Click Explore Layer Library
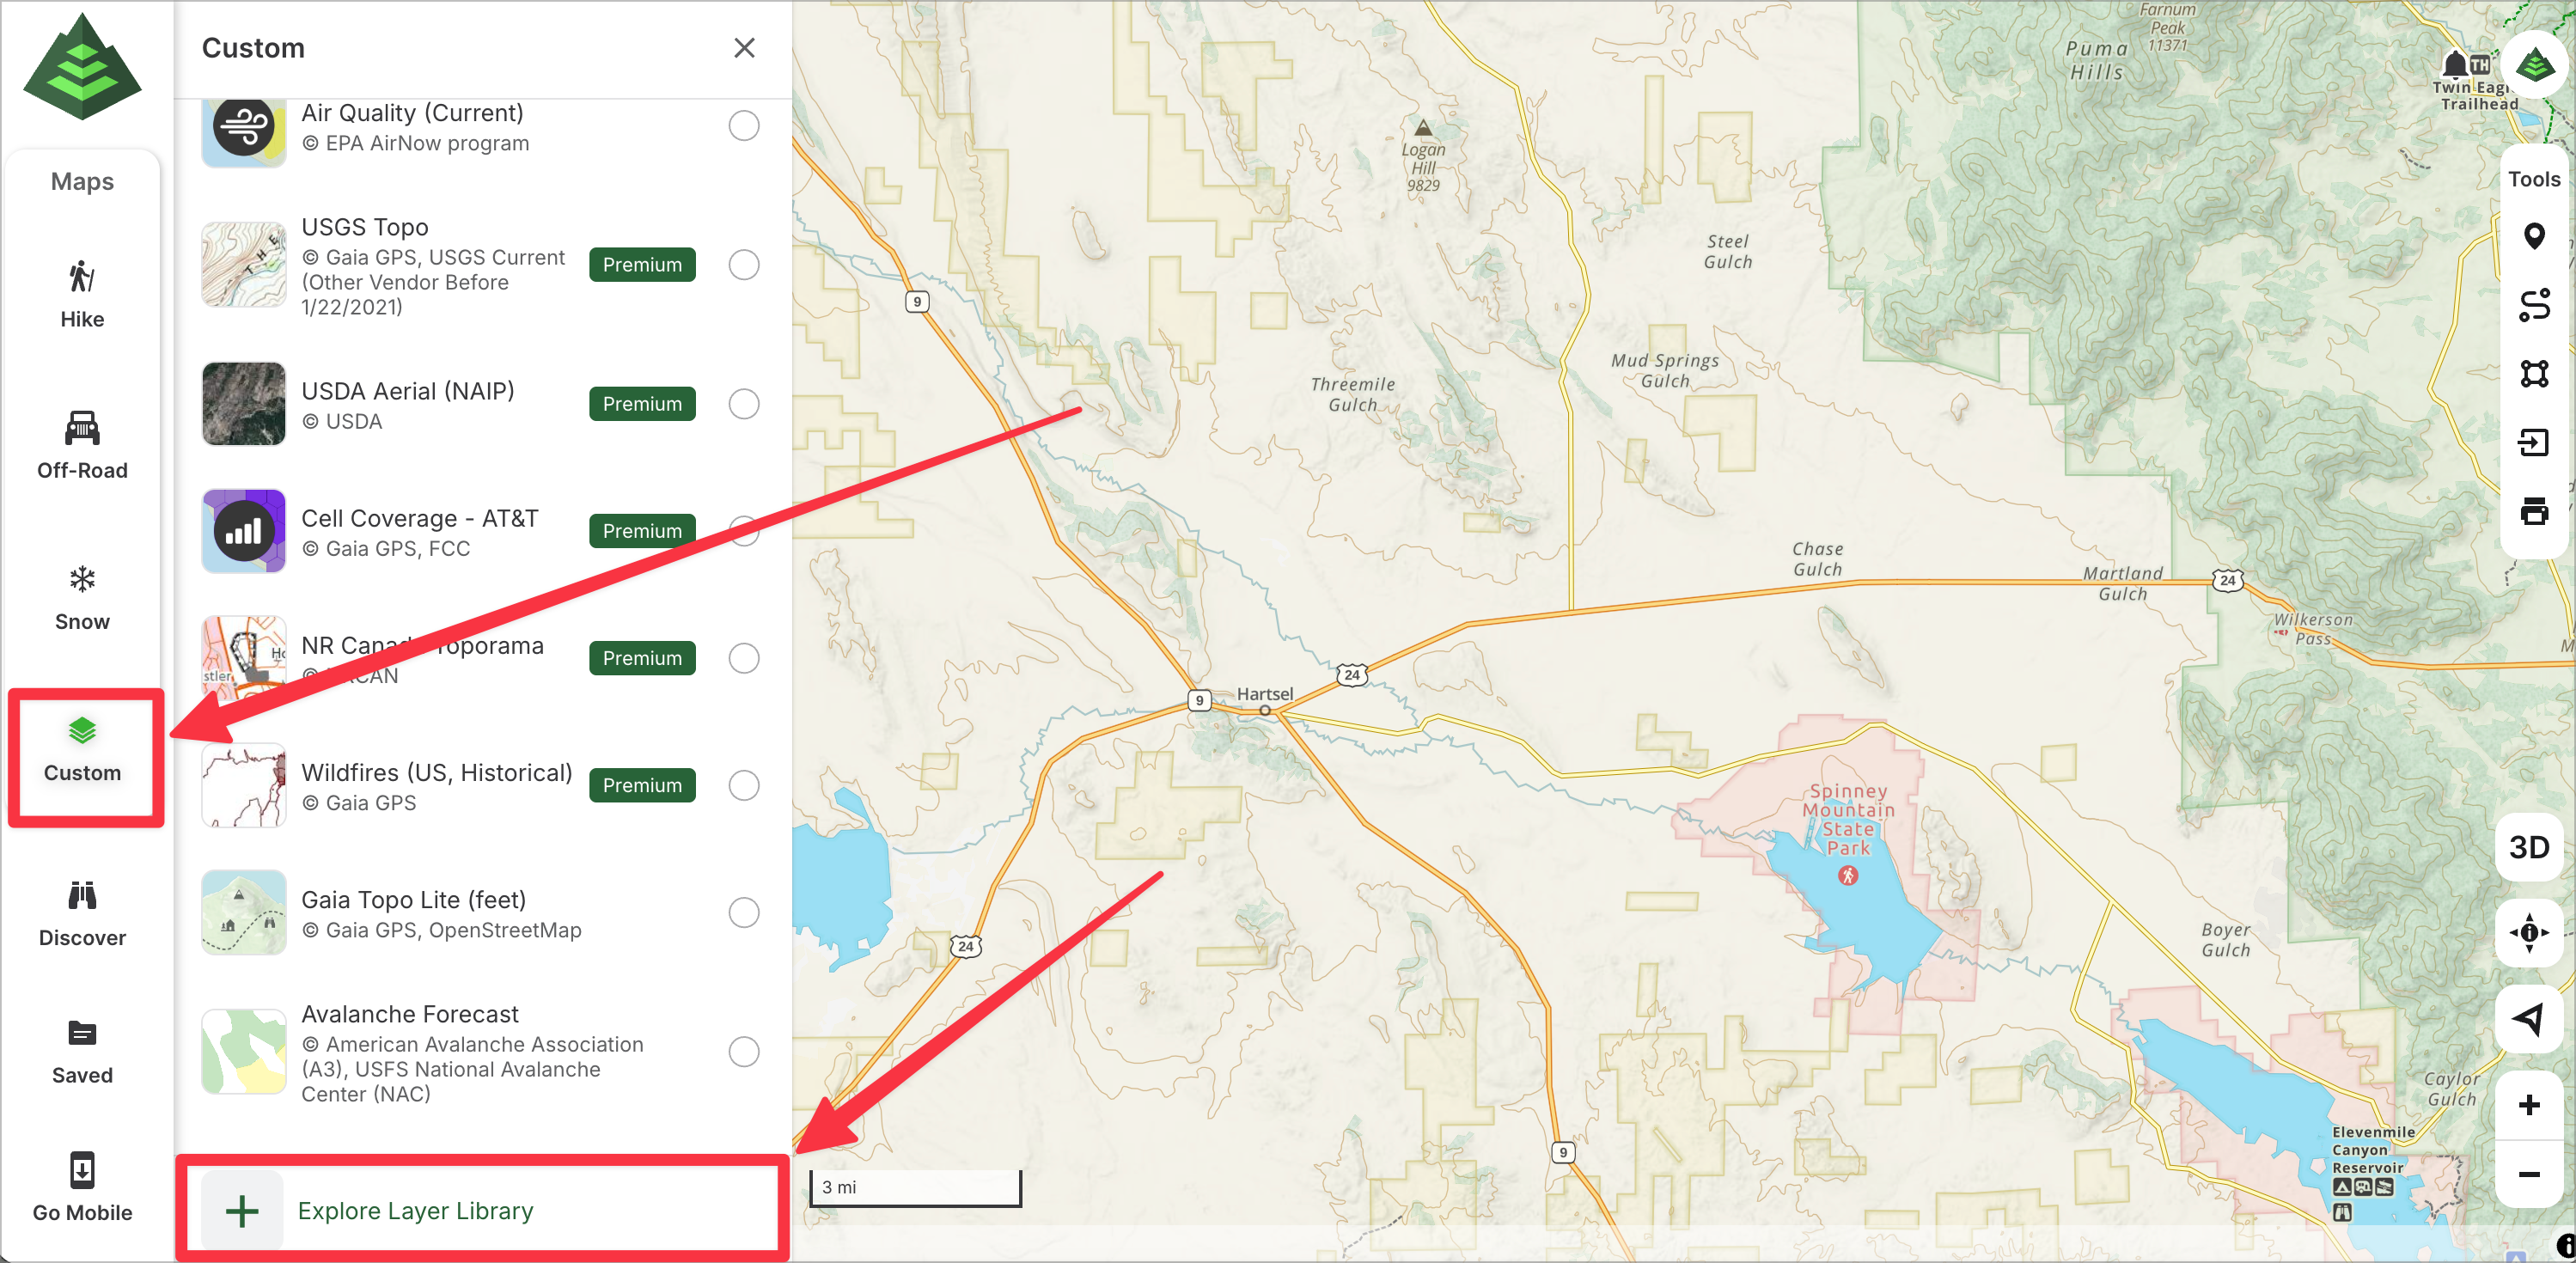The image size is (2576, 1263). (415, 1211)
